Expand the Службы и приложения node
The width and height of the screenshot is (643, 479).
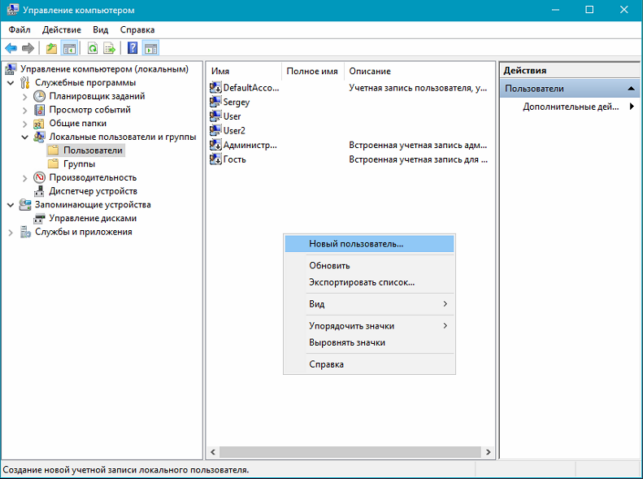click(11, 233)
